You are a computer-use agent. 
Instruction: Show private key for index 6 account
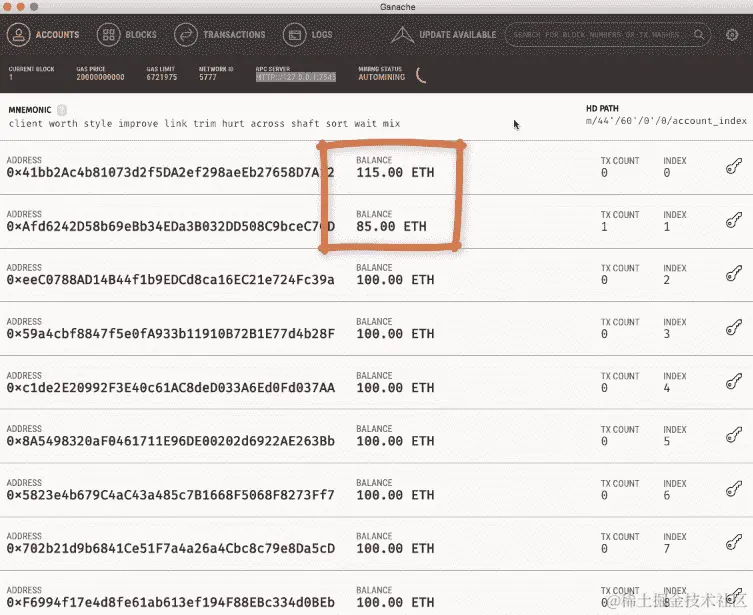[x=734, y=489]
